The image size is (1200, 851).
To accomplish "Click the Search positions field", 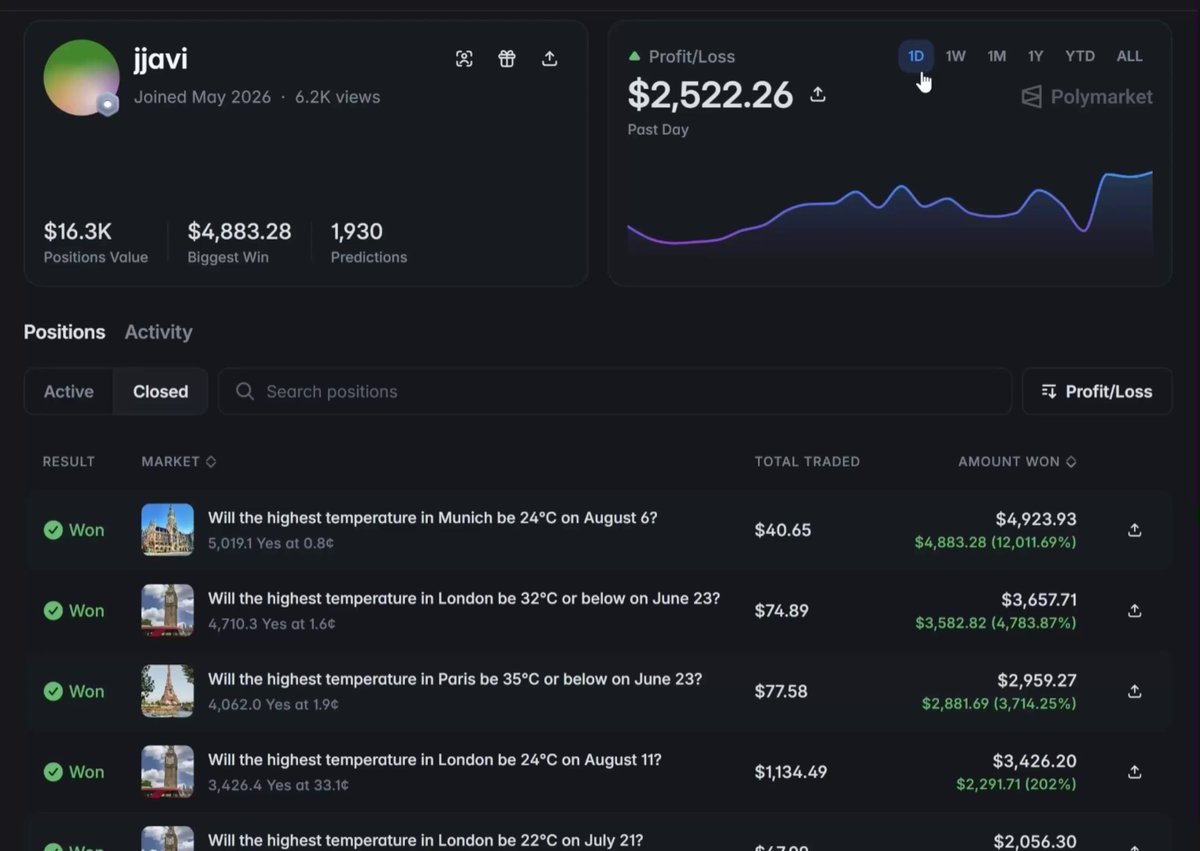I will [615, 392].
